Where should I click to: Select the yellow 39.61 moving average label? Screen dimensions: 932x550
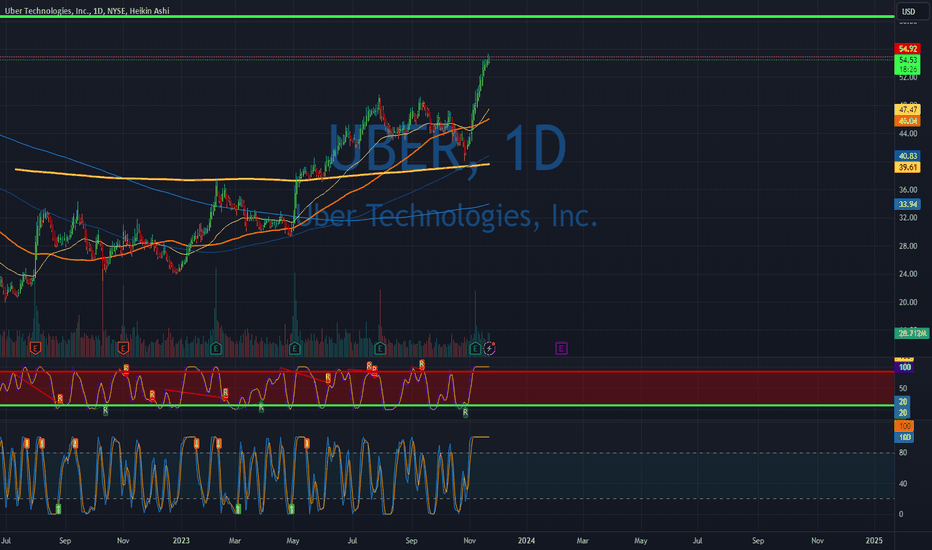pyautogui.click(x=907, y=168)
